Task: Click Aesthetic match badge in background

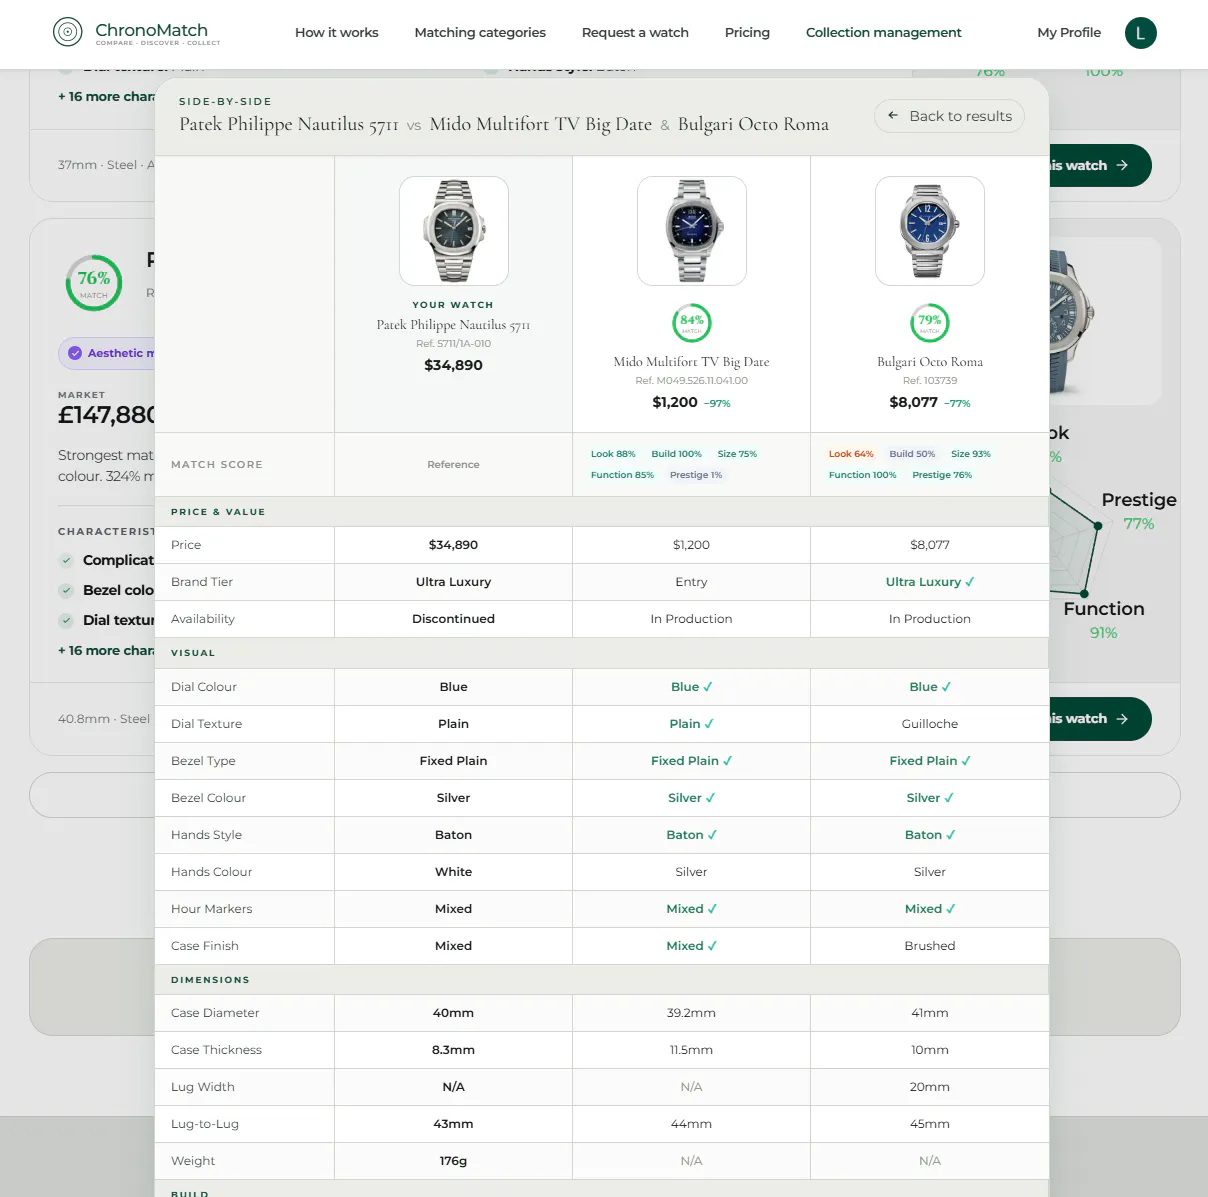Action: pyautogui.click(x=107, y=353)
